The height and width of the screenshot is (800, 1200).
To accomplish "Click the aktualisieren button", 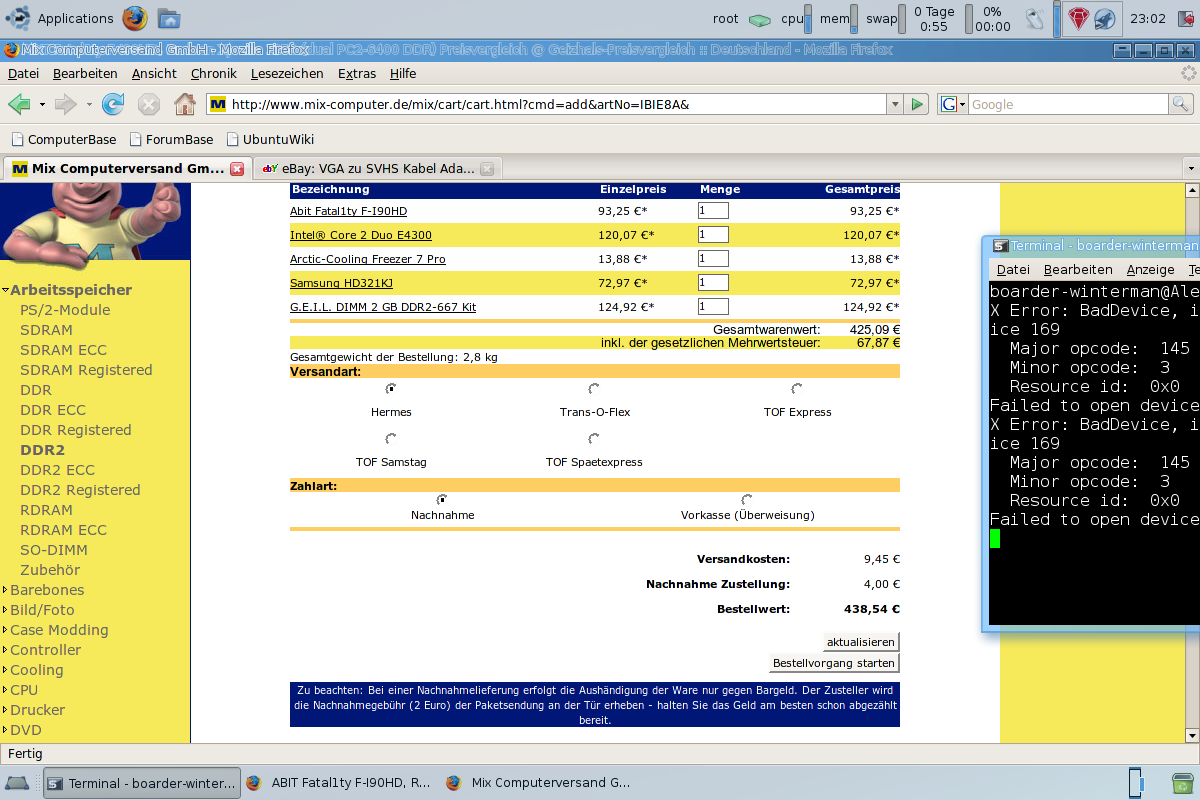I will (860, 641).
